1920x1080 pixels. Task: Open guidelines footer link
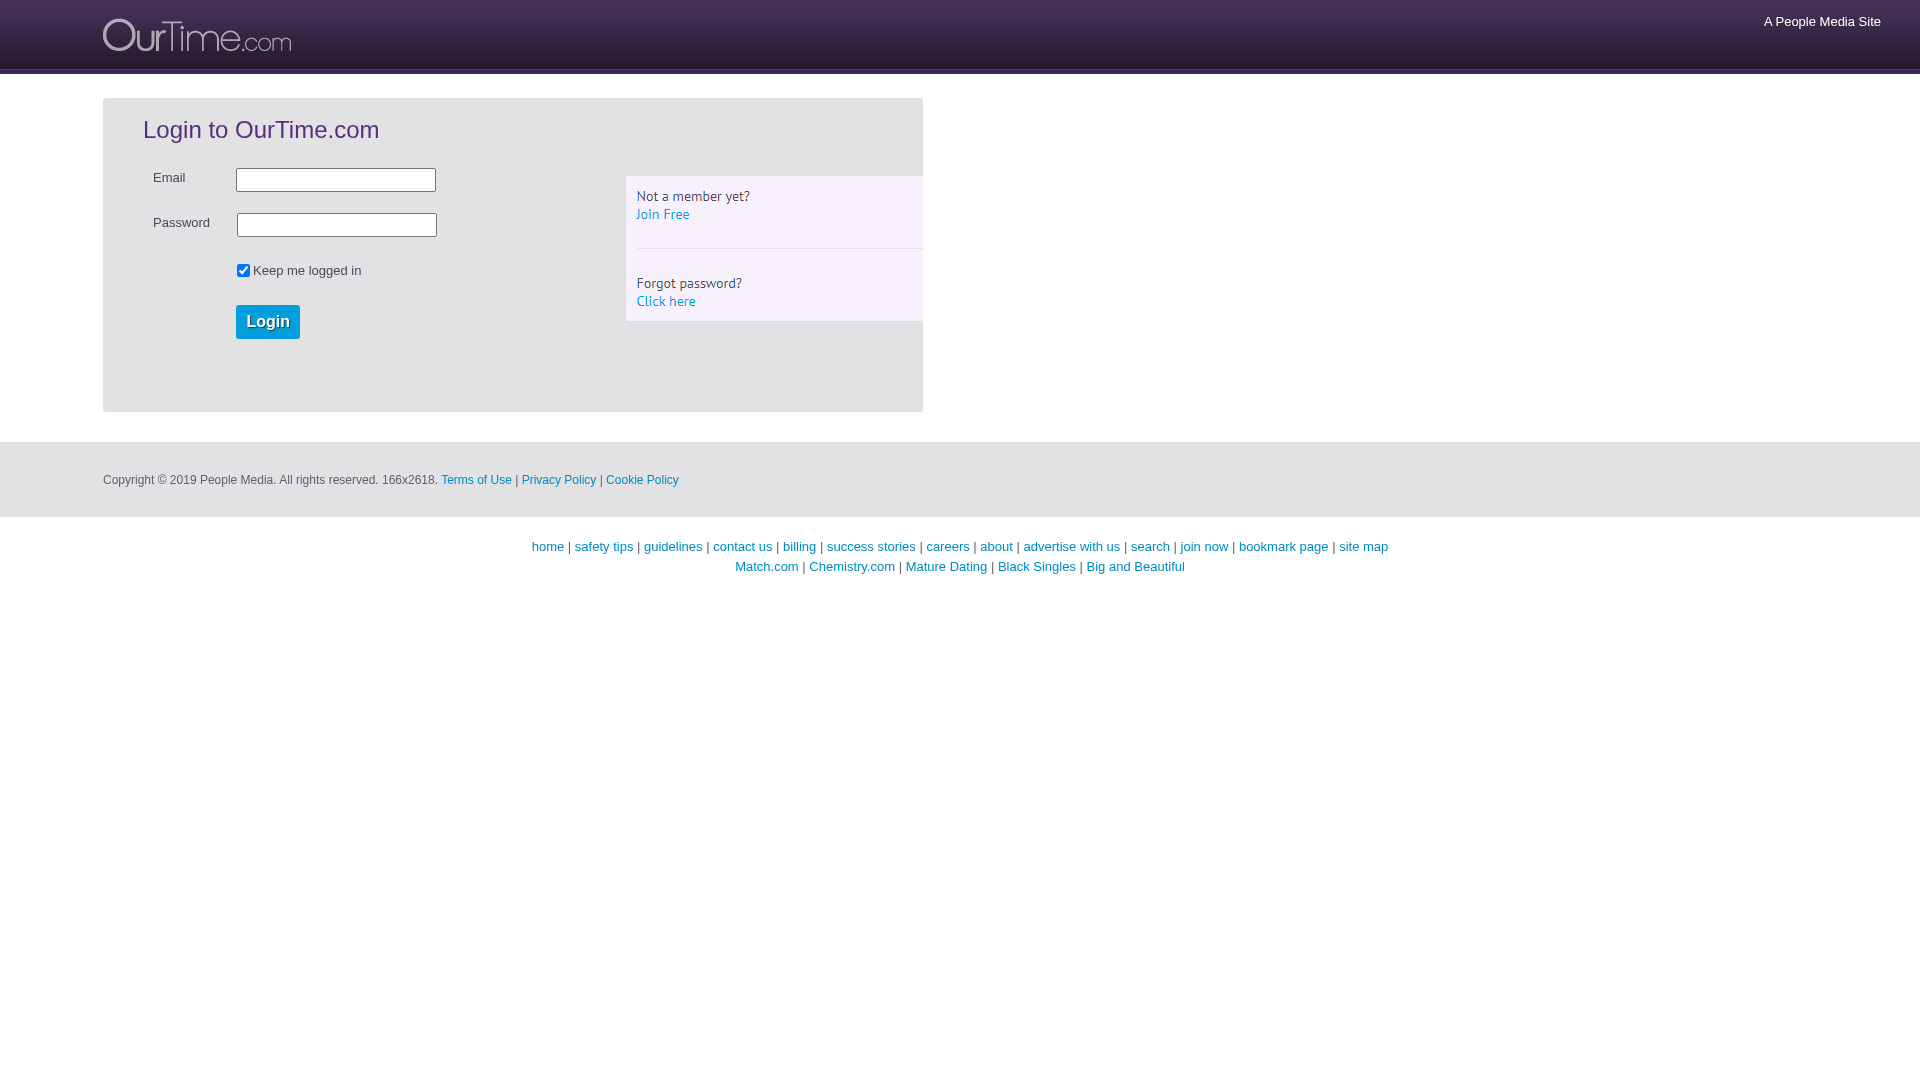[673, 547]
